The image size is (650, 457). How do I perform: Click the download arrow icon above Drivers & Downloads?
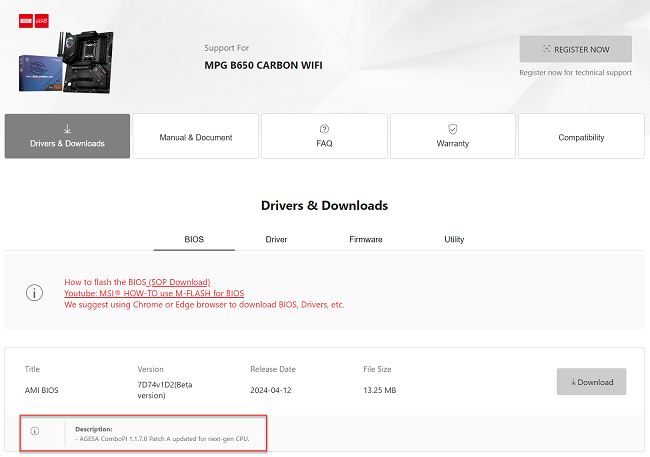tap(67, 128)
